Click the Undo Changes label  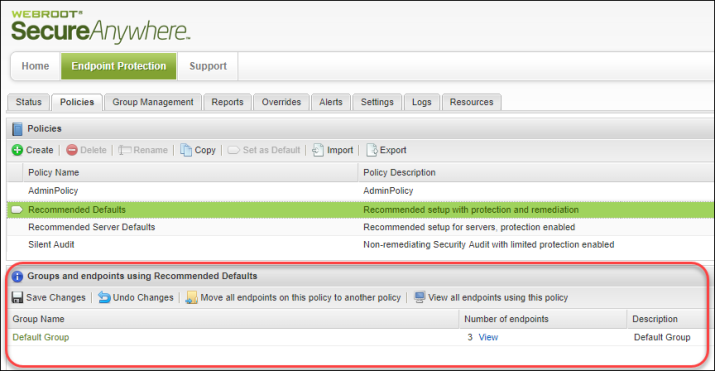point(143,298)
